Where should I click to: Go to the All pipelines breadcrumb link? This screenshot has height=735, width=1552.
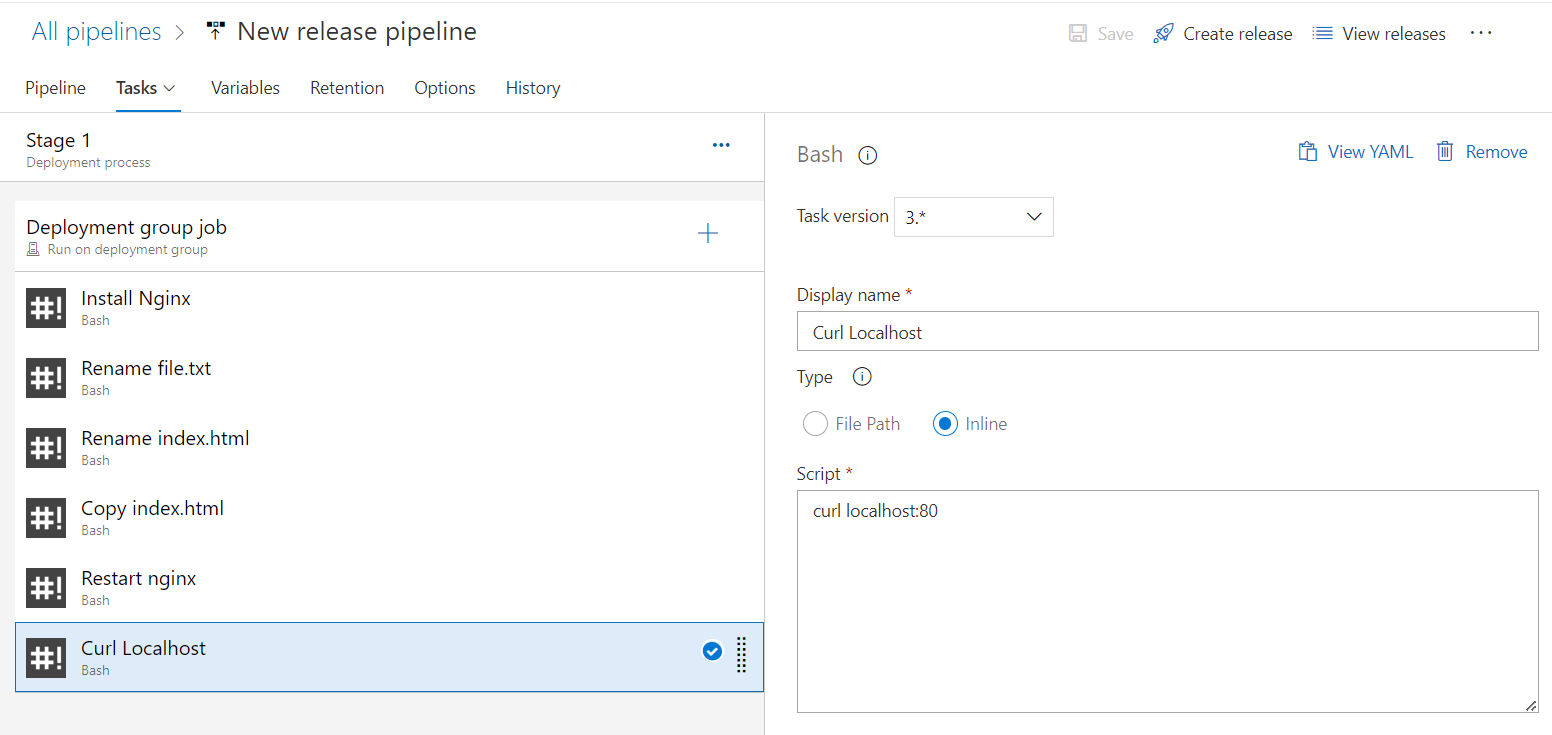point(96,32)
